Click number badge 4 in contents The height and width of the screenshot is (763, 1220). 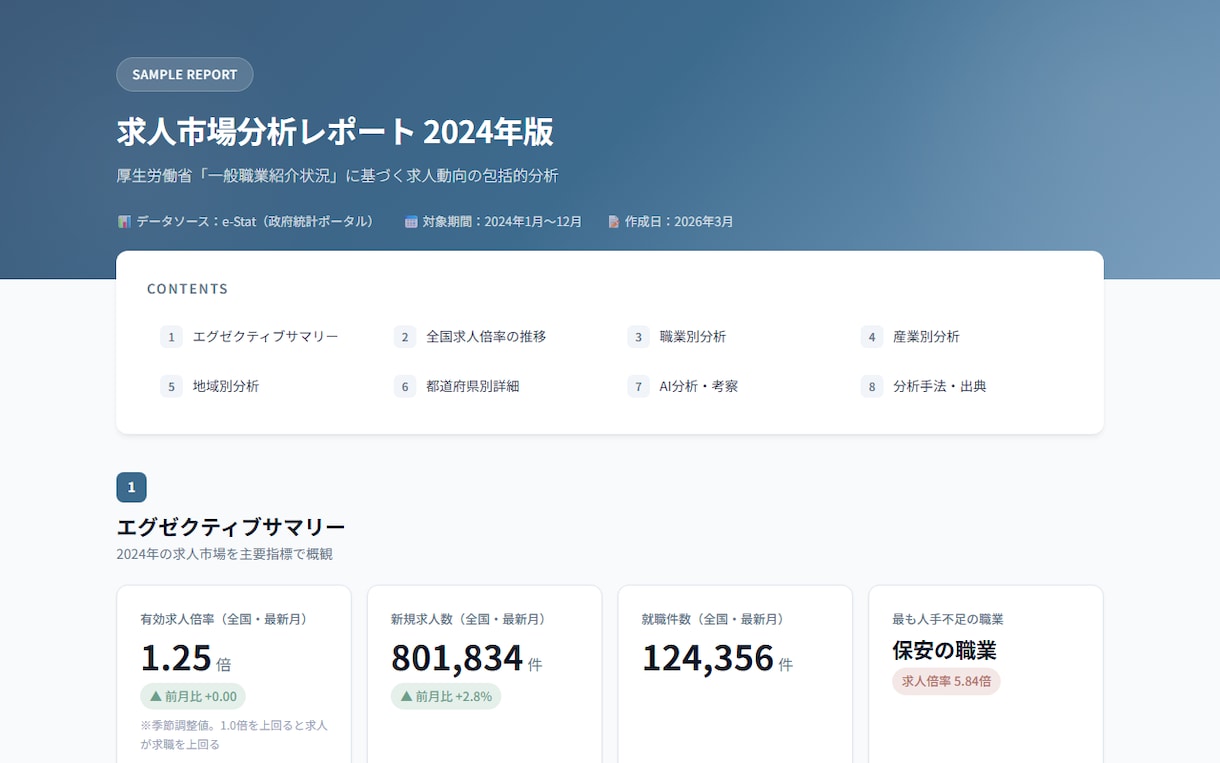click(x=872, y=337)
